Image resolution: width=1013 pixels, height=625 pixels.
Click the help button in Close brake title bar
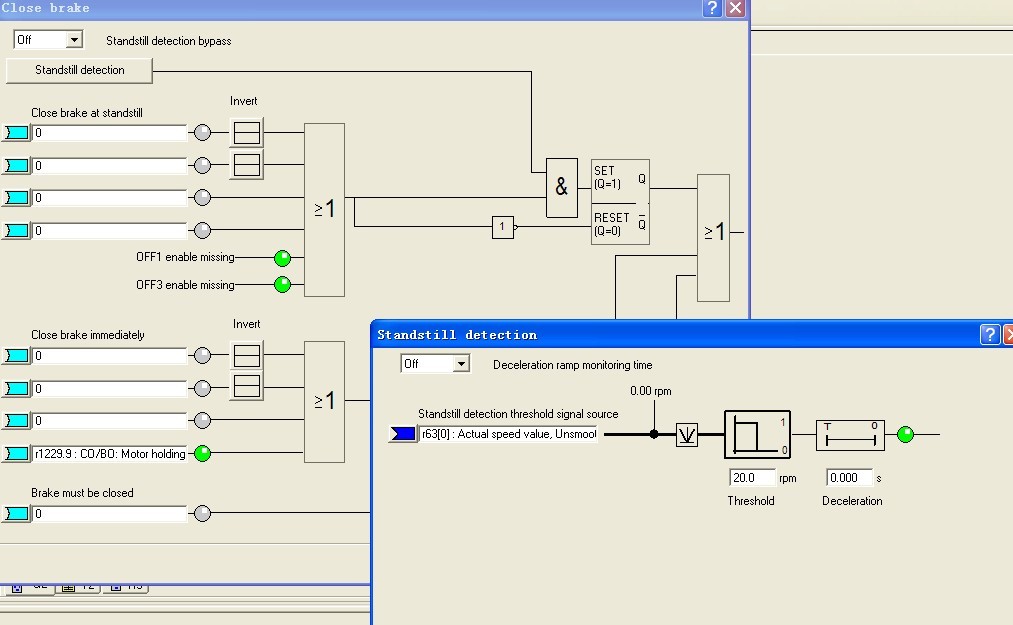pos(711,8)
